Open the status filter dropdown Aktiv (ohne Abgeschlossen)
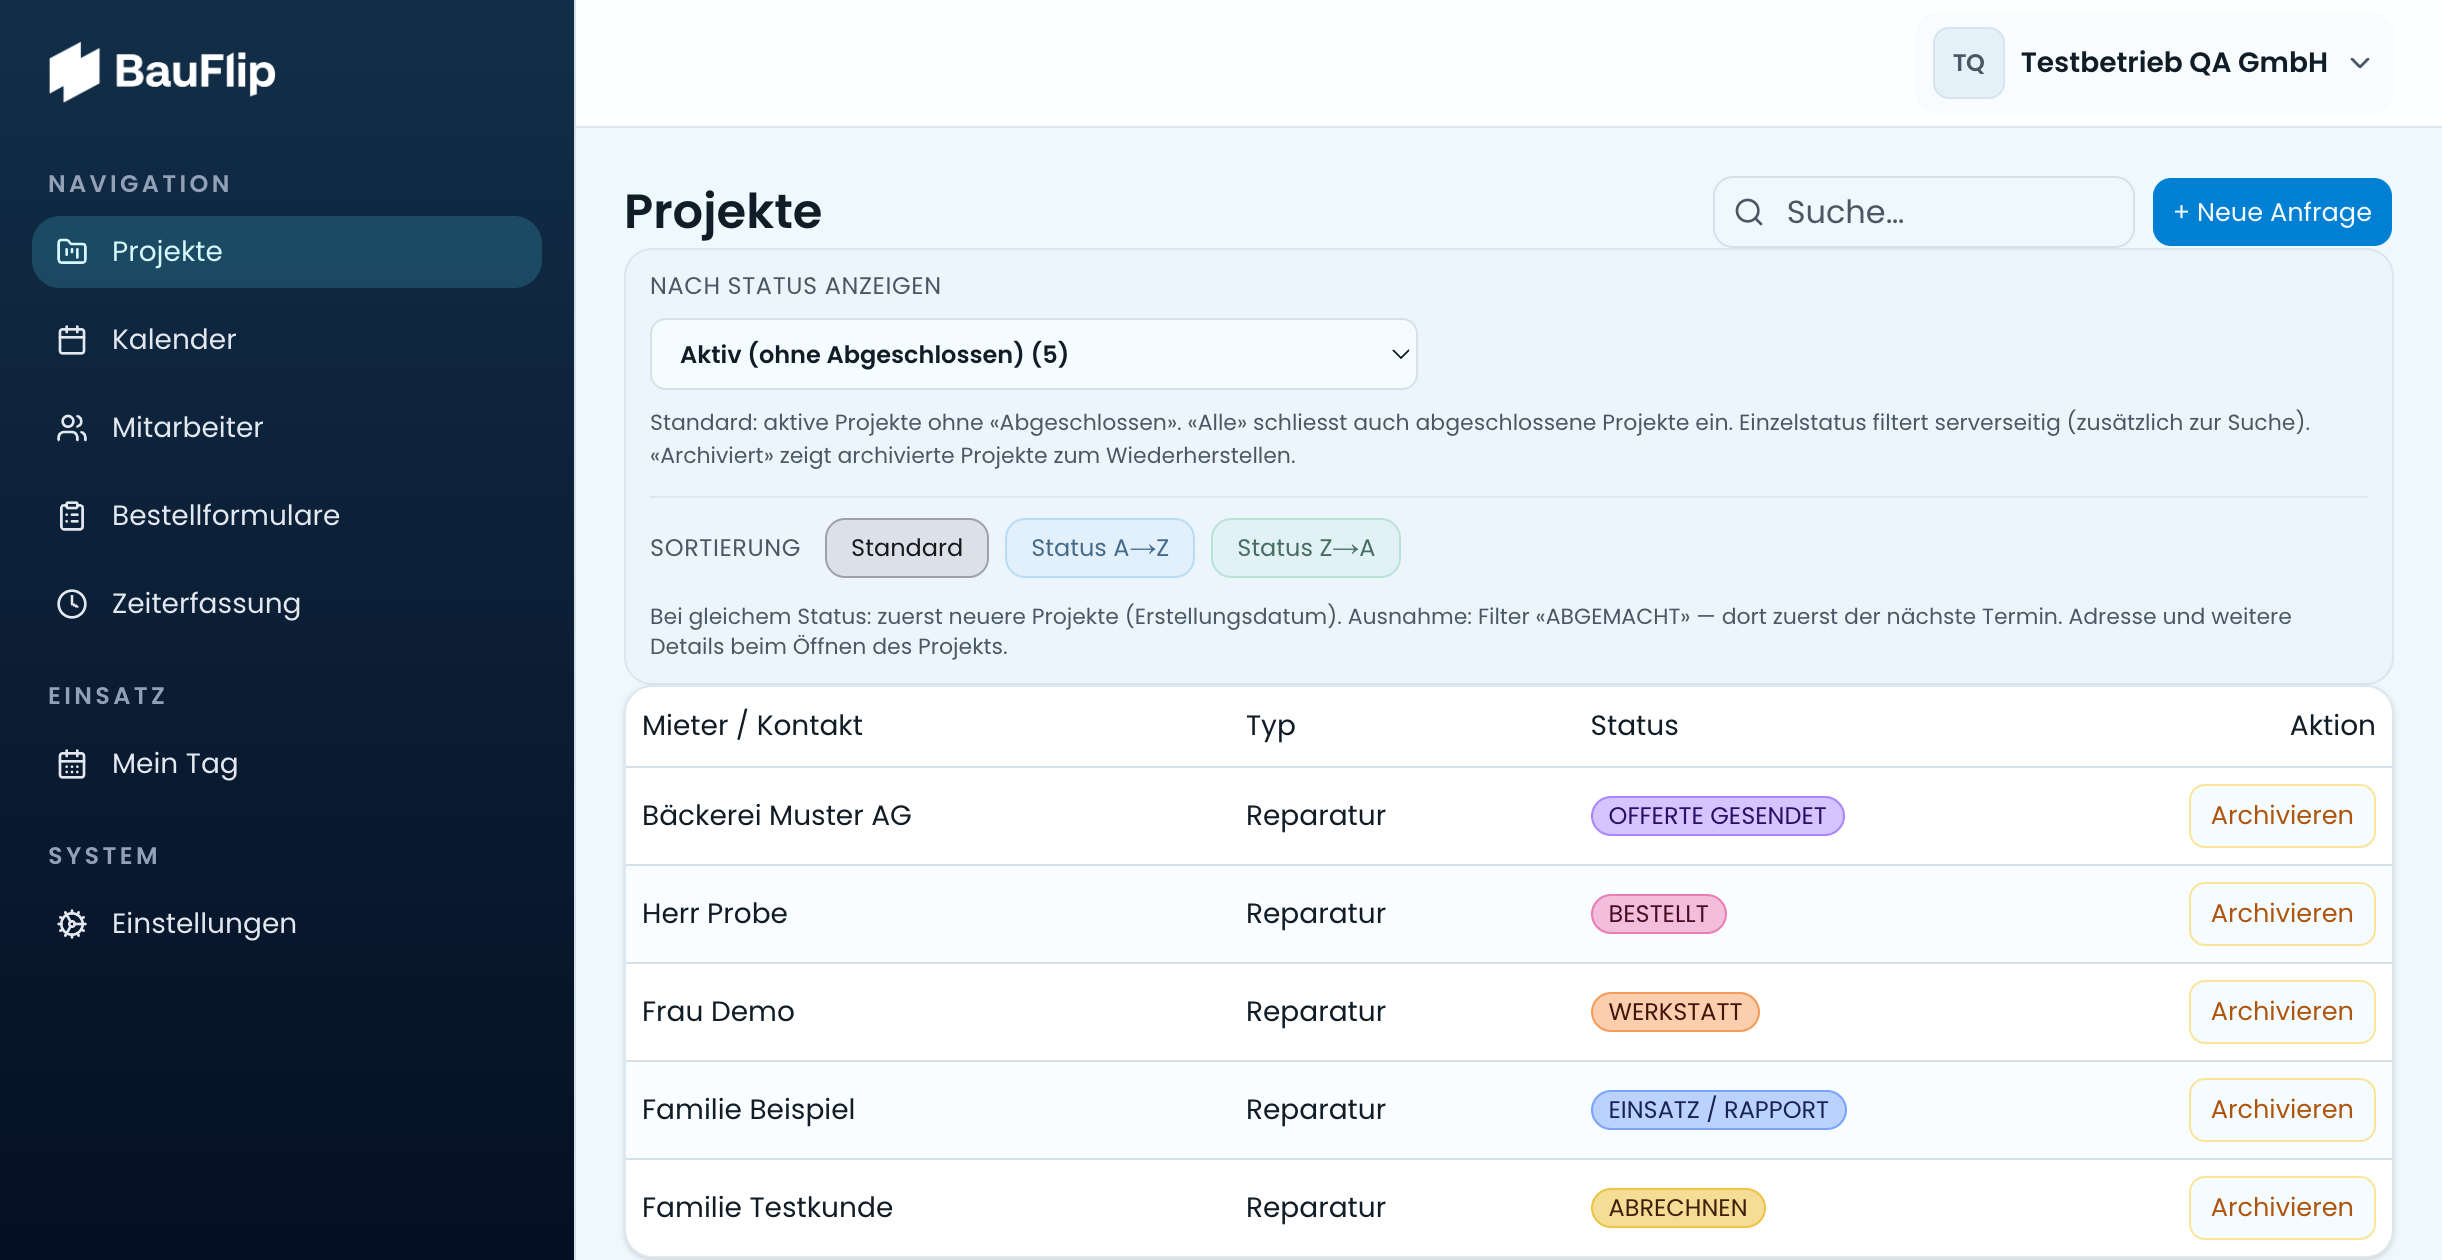The image size is (2442, 1260). pyautogui.click(x=1033, y=354)
